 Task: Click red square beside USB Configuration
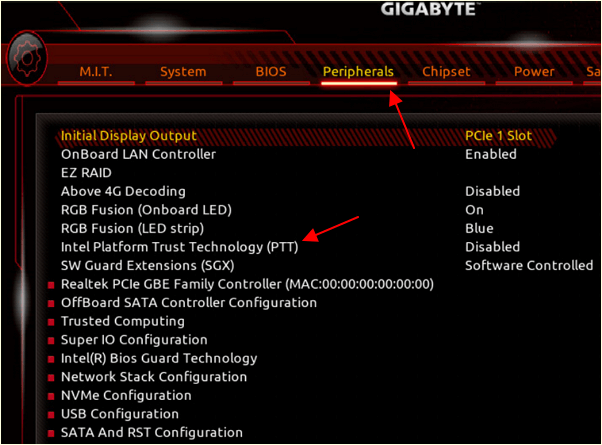click(x=51, y=415)
